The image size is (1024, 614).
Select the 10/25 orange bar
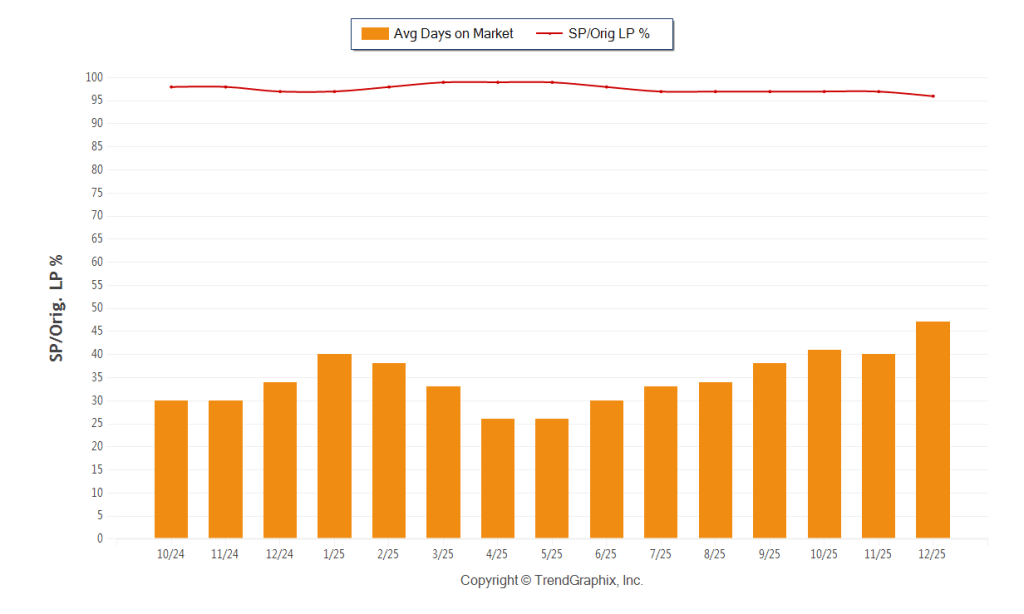[824, 444]
